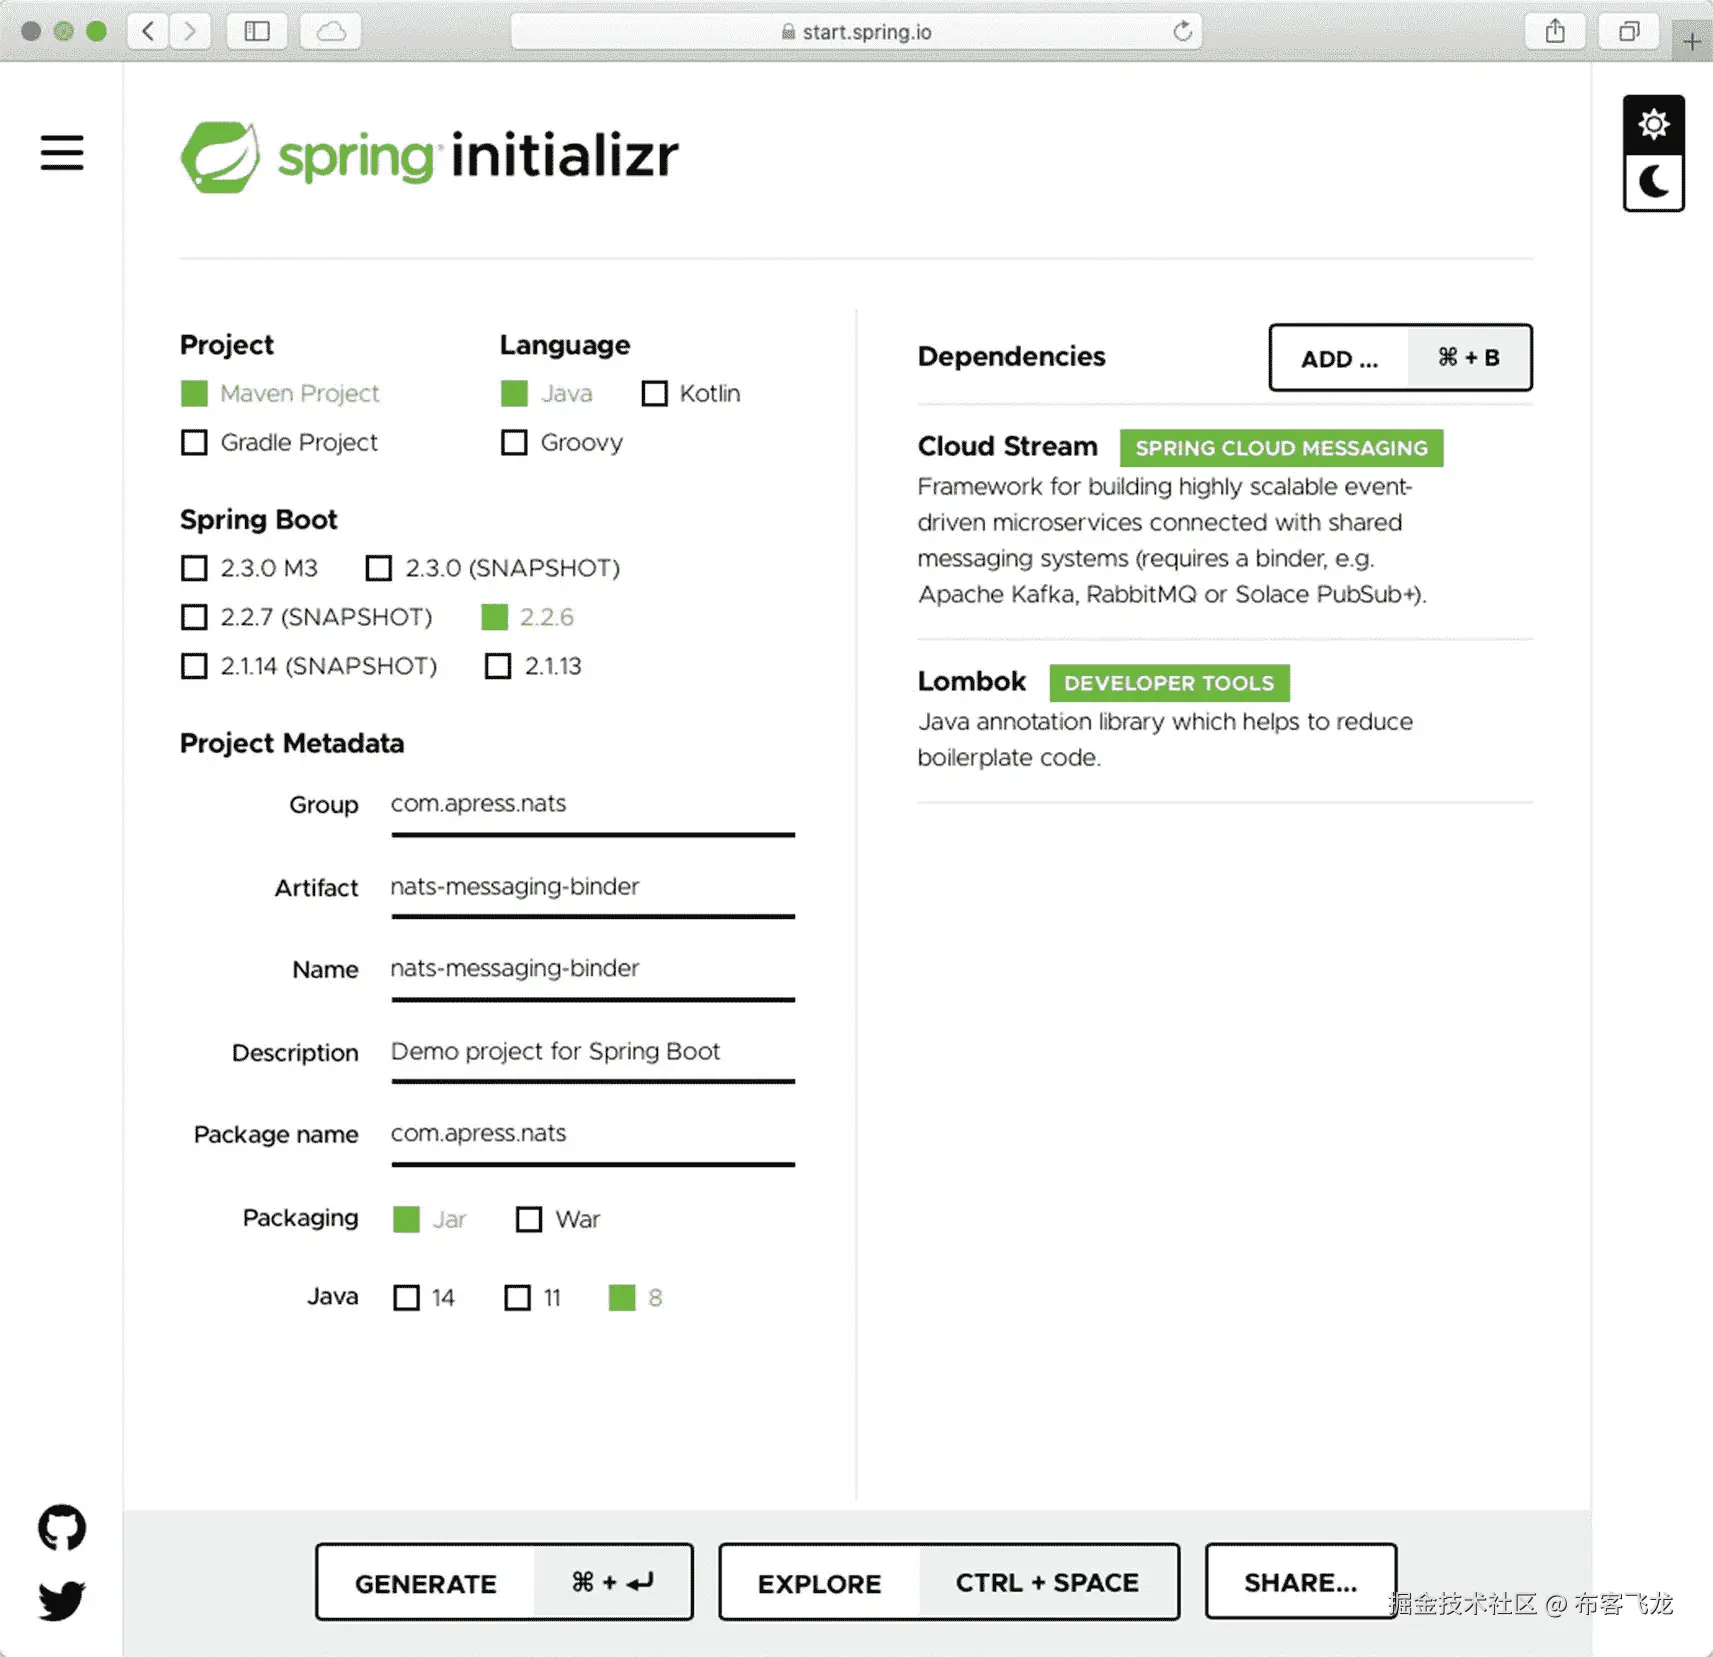Open the hamburger navigation menu
The image size is (1713, 1657).
point(62,154)
